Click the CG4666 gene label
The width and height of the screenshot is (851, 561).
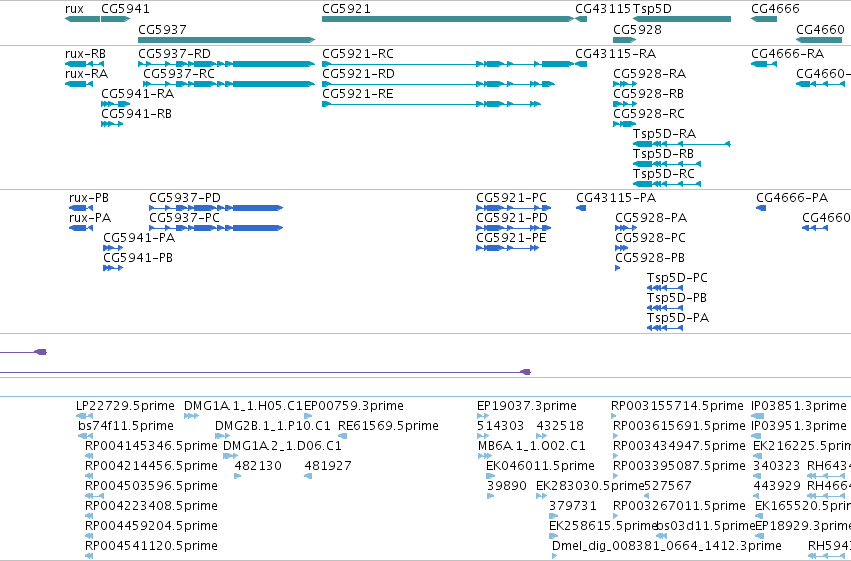point(775,9)
